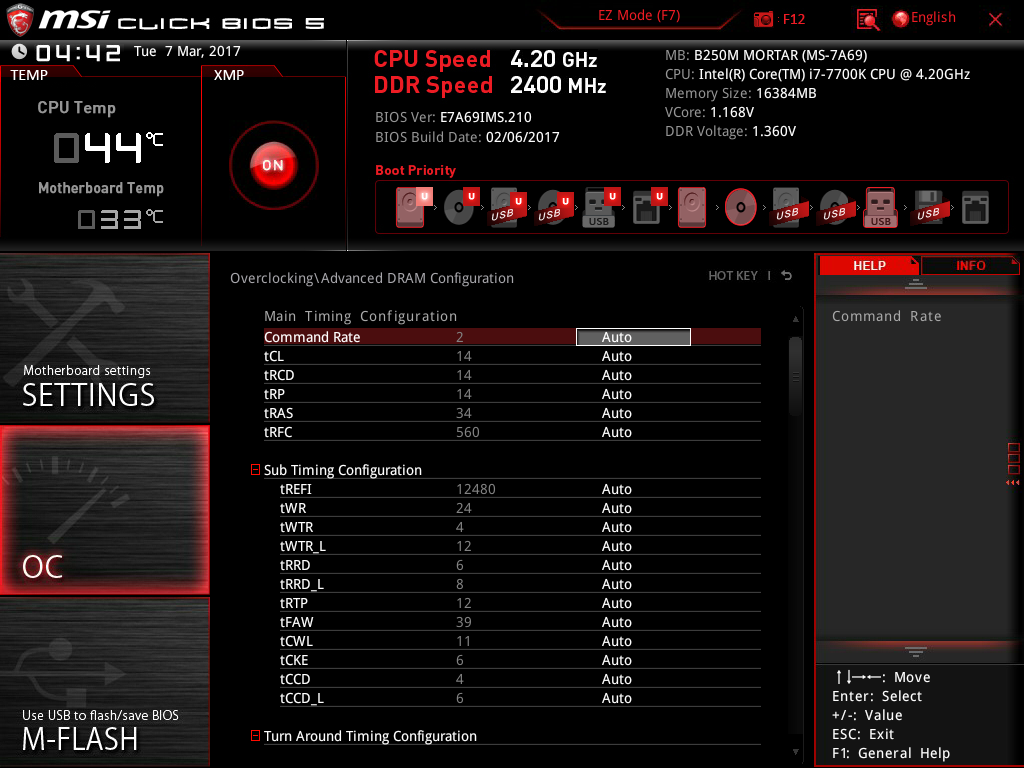Collapse Turn Around Timing Configuration section
The width and height of the screenshot is (1024, 768).
[255, 736]
